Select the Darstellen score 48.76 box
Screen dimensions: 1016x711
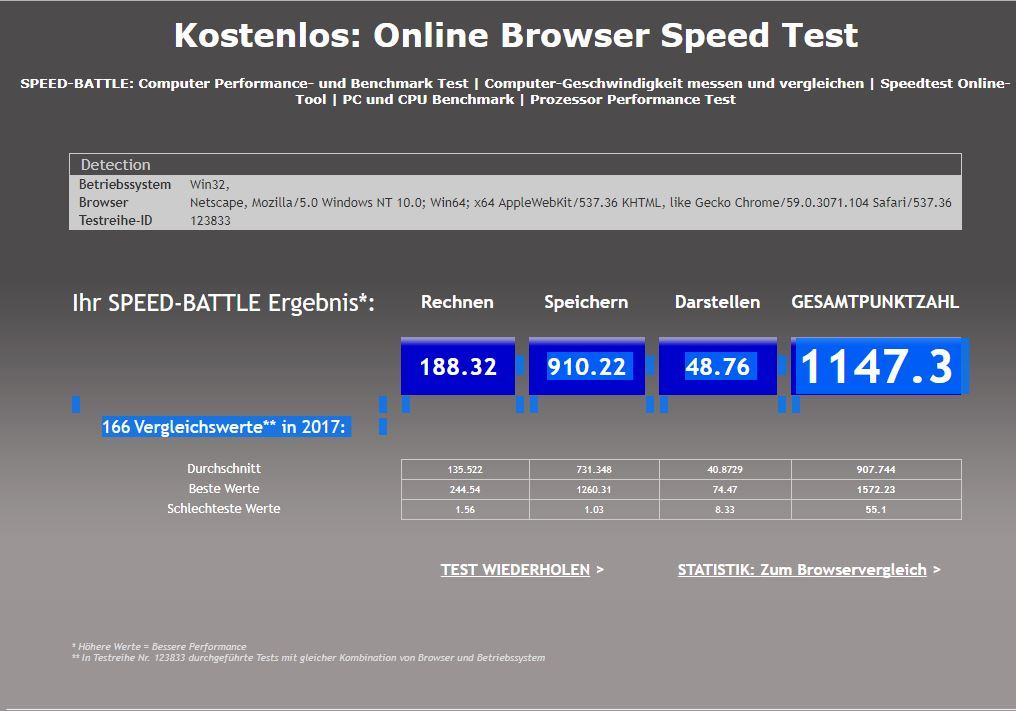717,366
